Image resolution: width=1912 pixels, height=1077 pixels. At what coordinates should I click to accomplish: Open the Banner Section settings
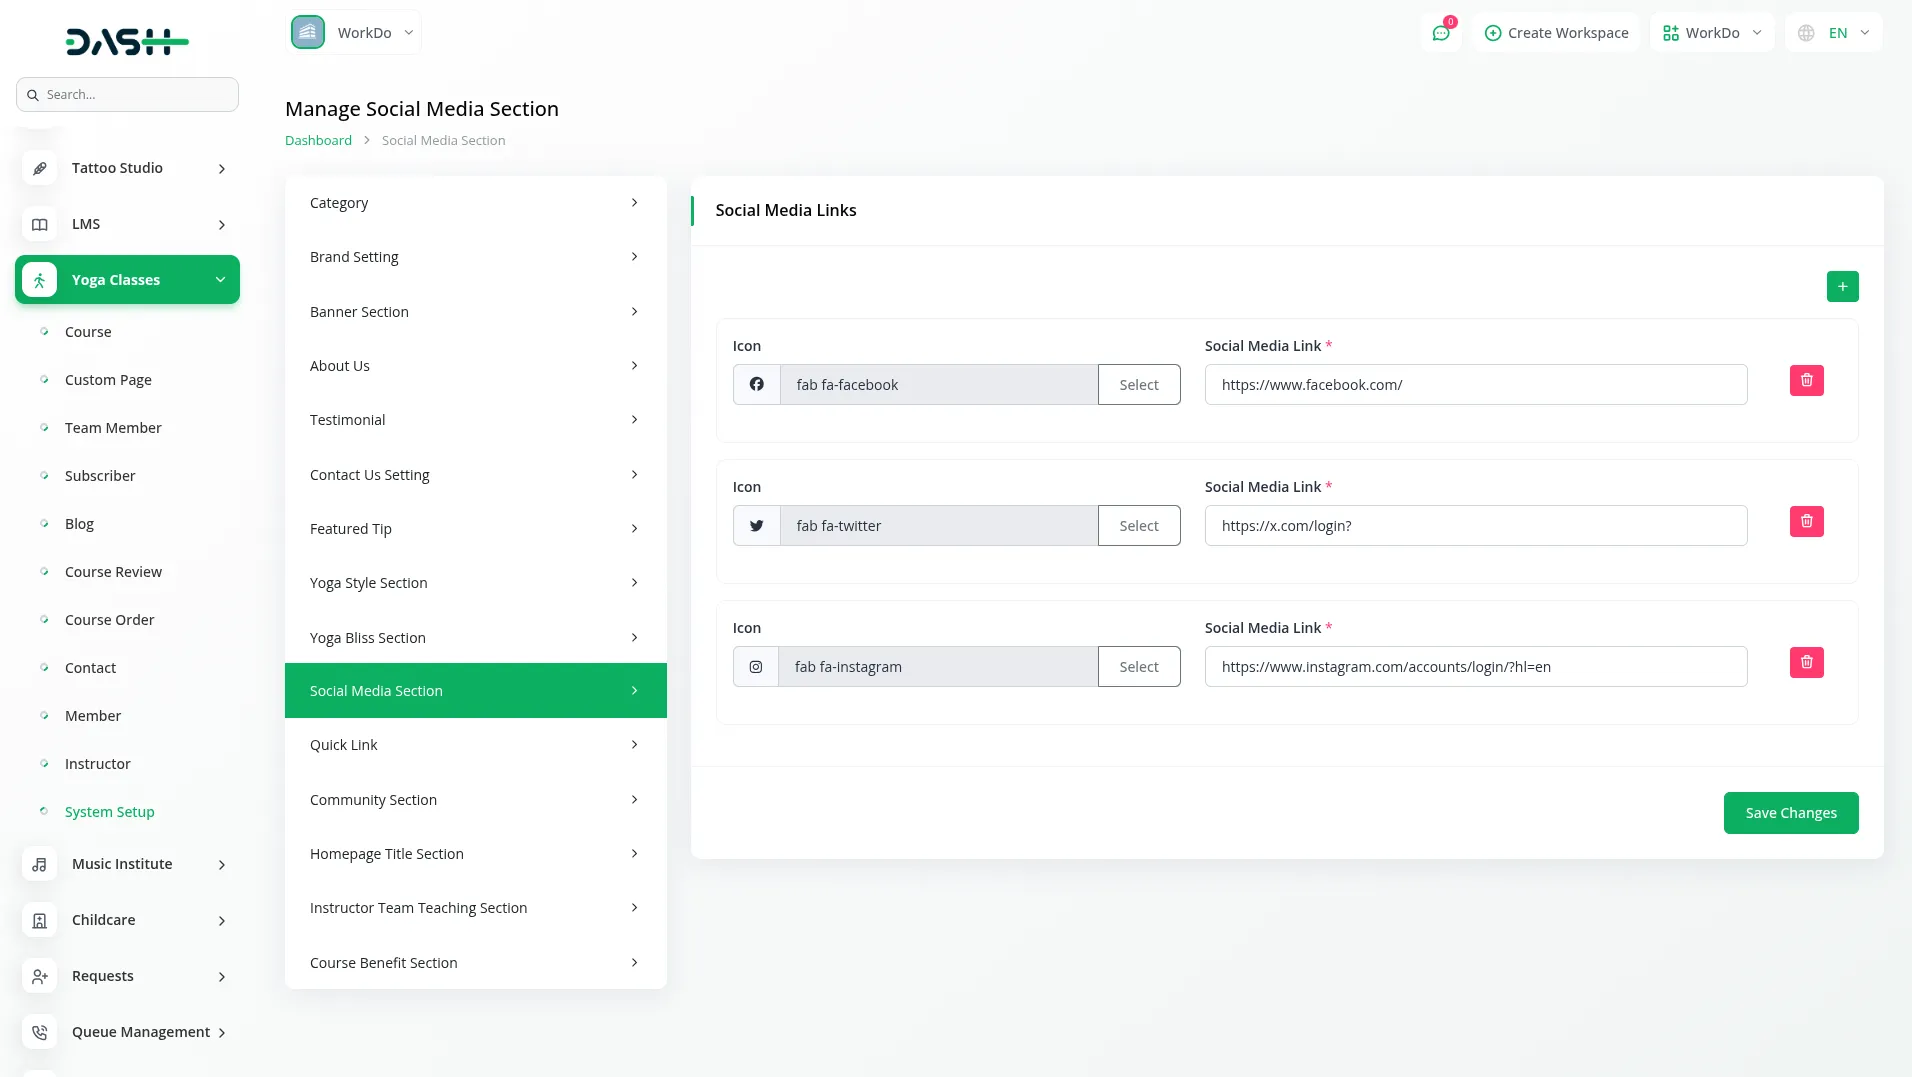(475, 312)
